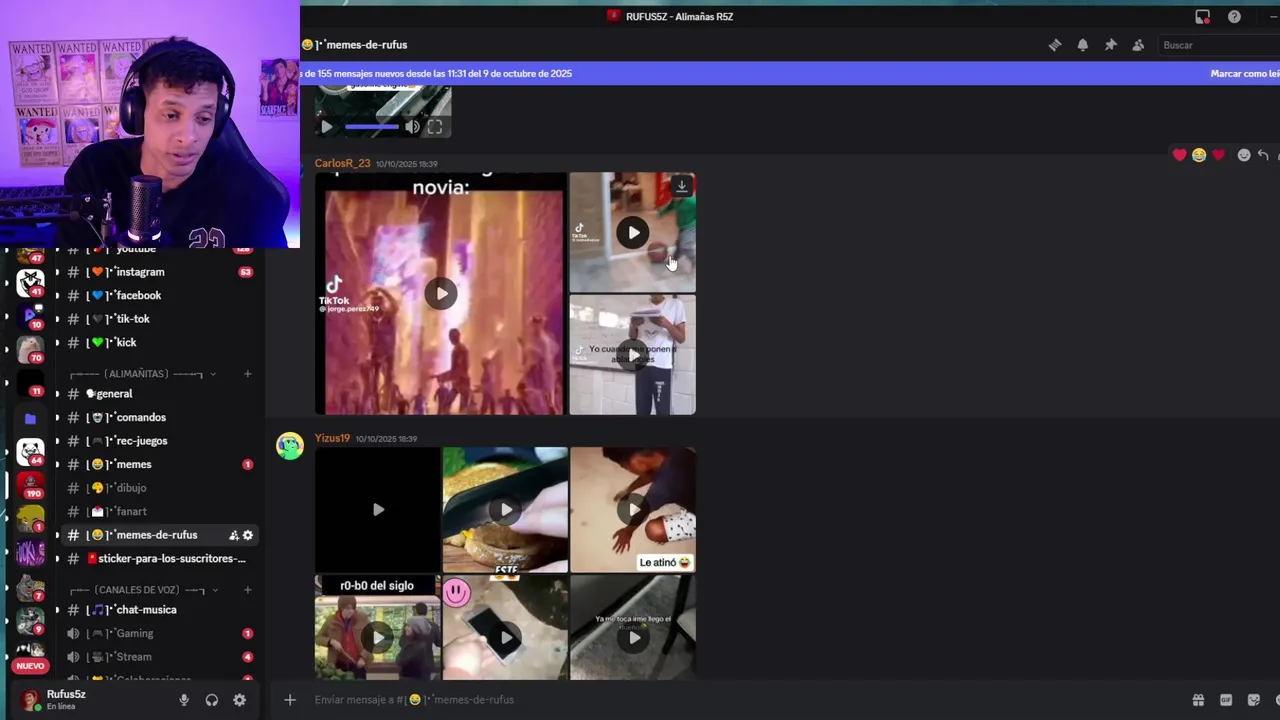Open the tik-tok channel
Viewport: 1280px width, 720px height.
click(160, 319)
